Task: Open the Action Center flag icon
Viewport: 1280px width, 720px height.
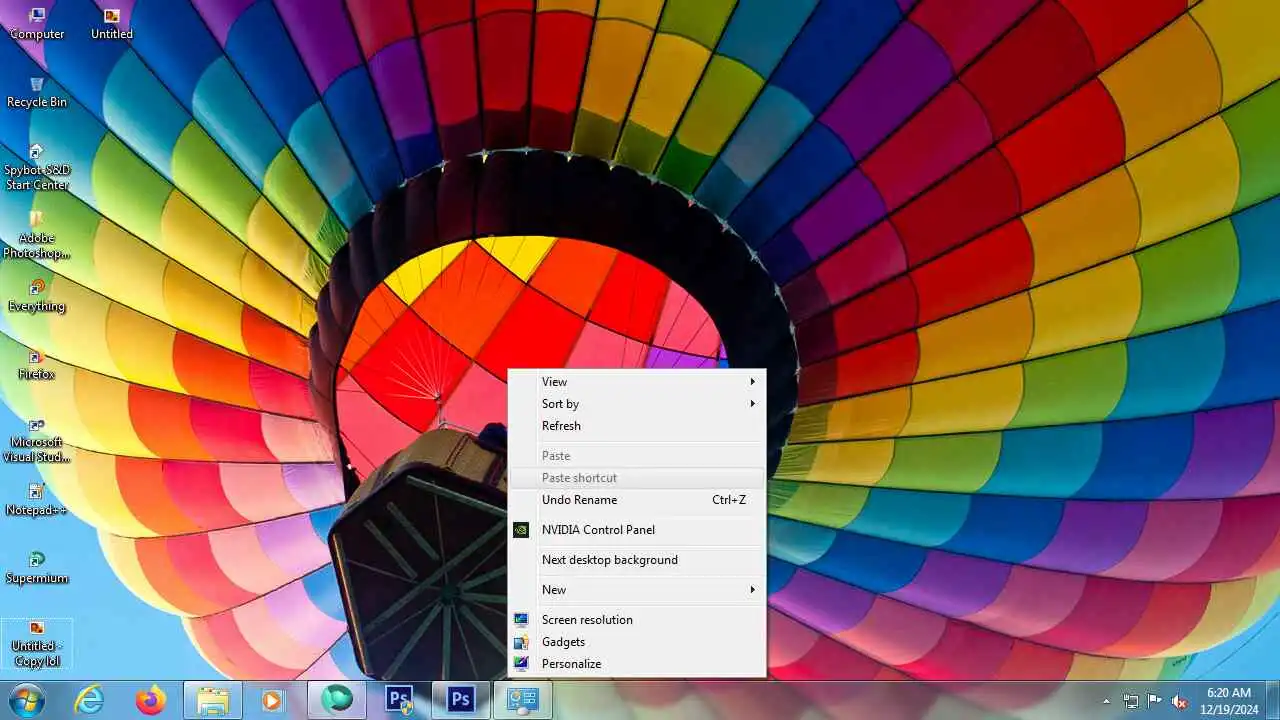Action: [x=1155, y=701]
